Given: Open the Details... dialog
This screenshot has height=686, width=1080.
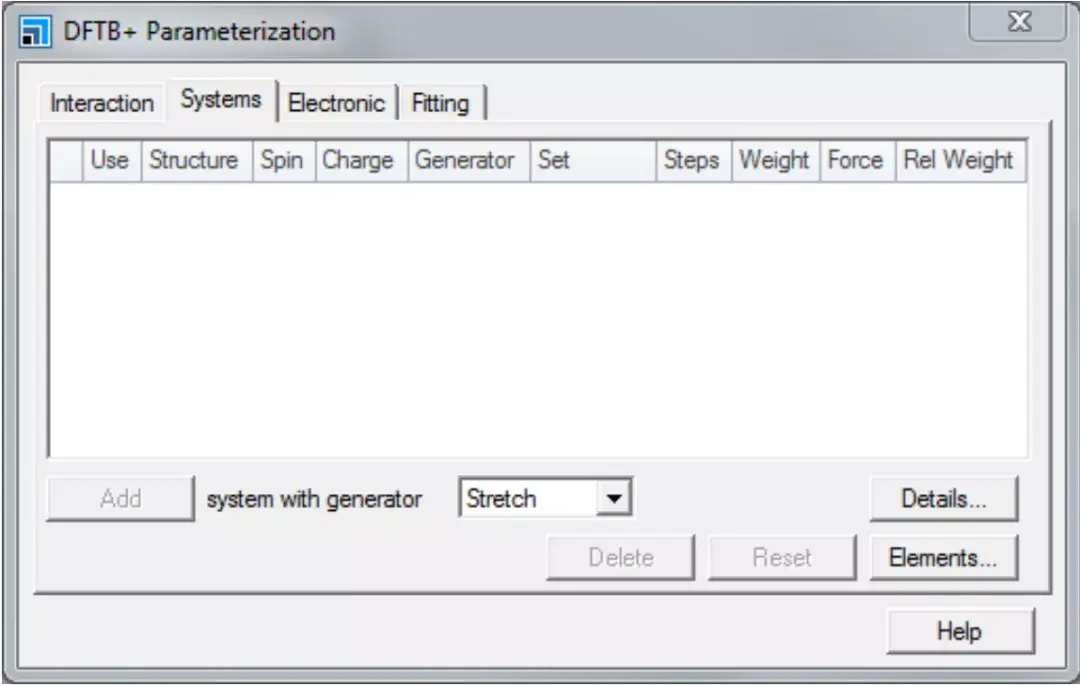Looking at the screenshot, I should tap(944, 499).
